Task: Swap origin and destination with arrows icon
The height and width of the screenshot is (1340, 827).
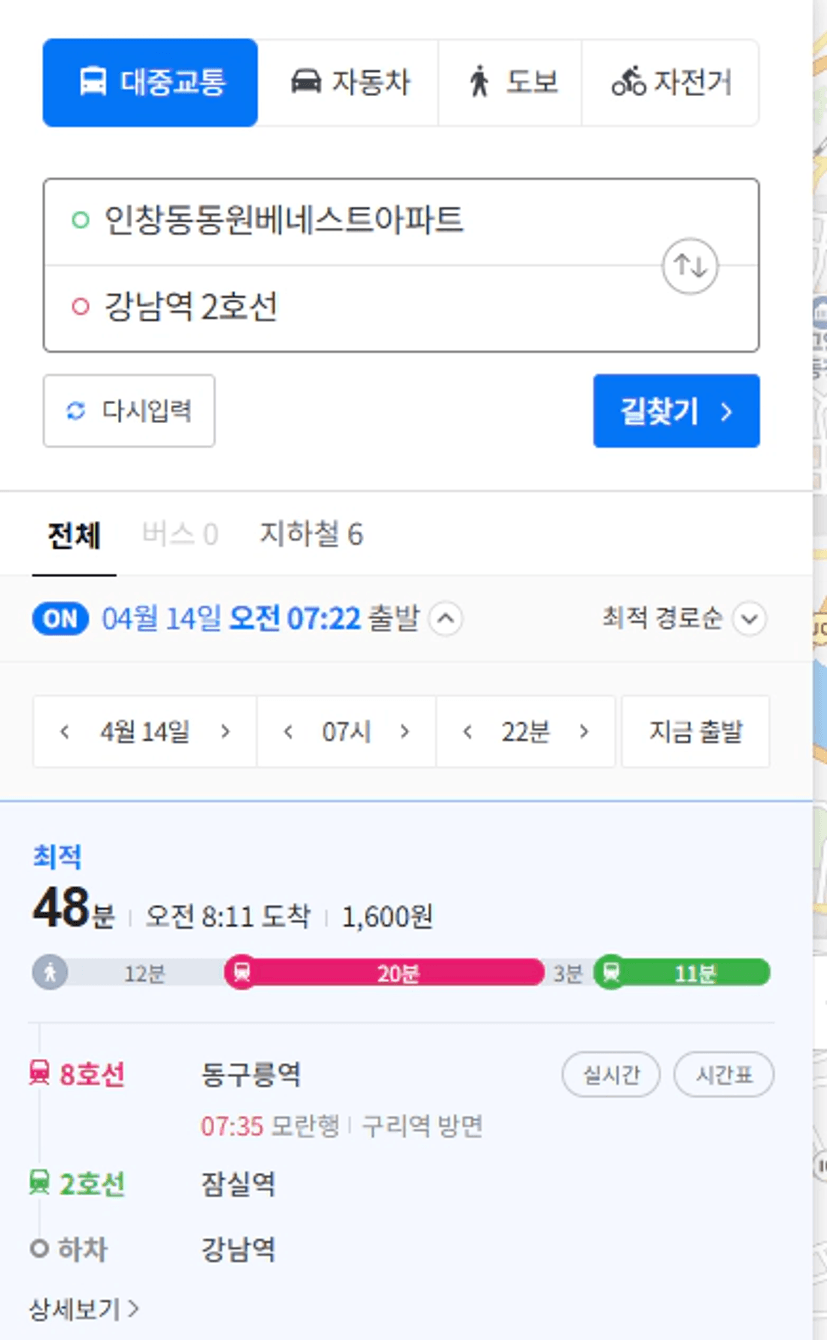Action: [x=691, y=266]
